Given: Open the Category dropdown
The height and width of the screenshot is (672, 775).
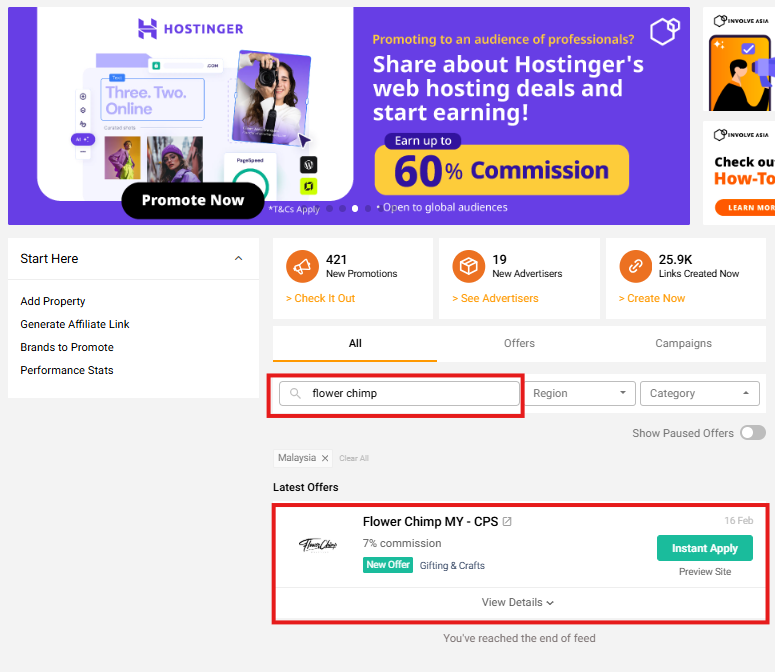Looking at the screenshot, I should pos(699,393).
